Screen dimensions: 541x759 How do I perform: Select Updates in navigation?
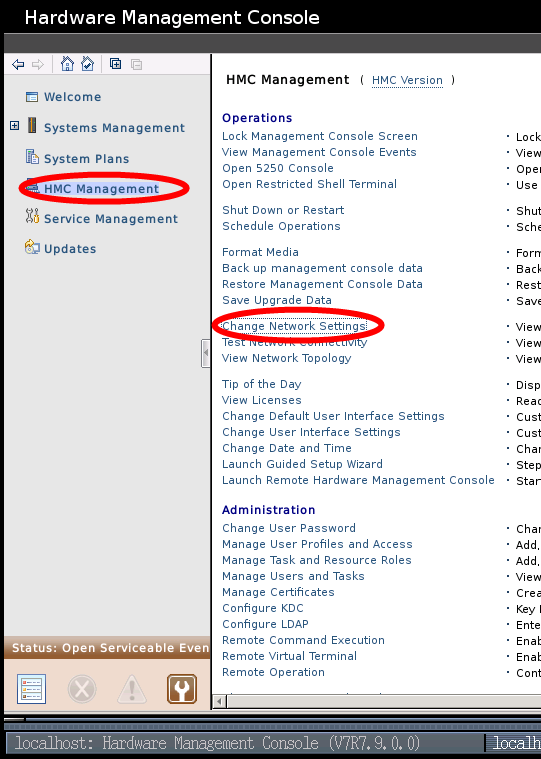point(70,249)
